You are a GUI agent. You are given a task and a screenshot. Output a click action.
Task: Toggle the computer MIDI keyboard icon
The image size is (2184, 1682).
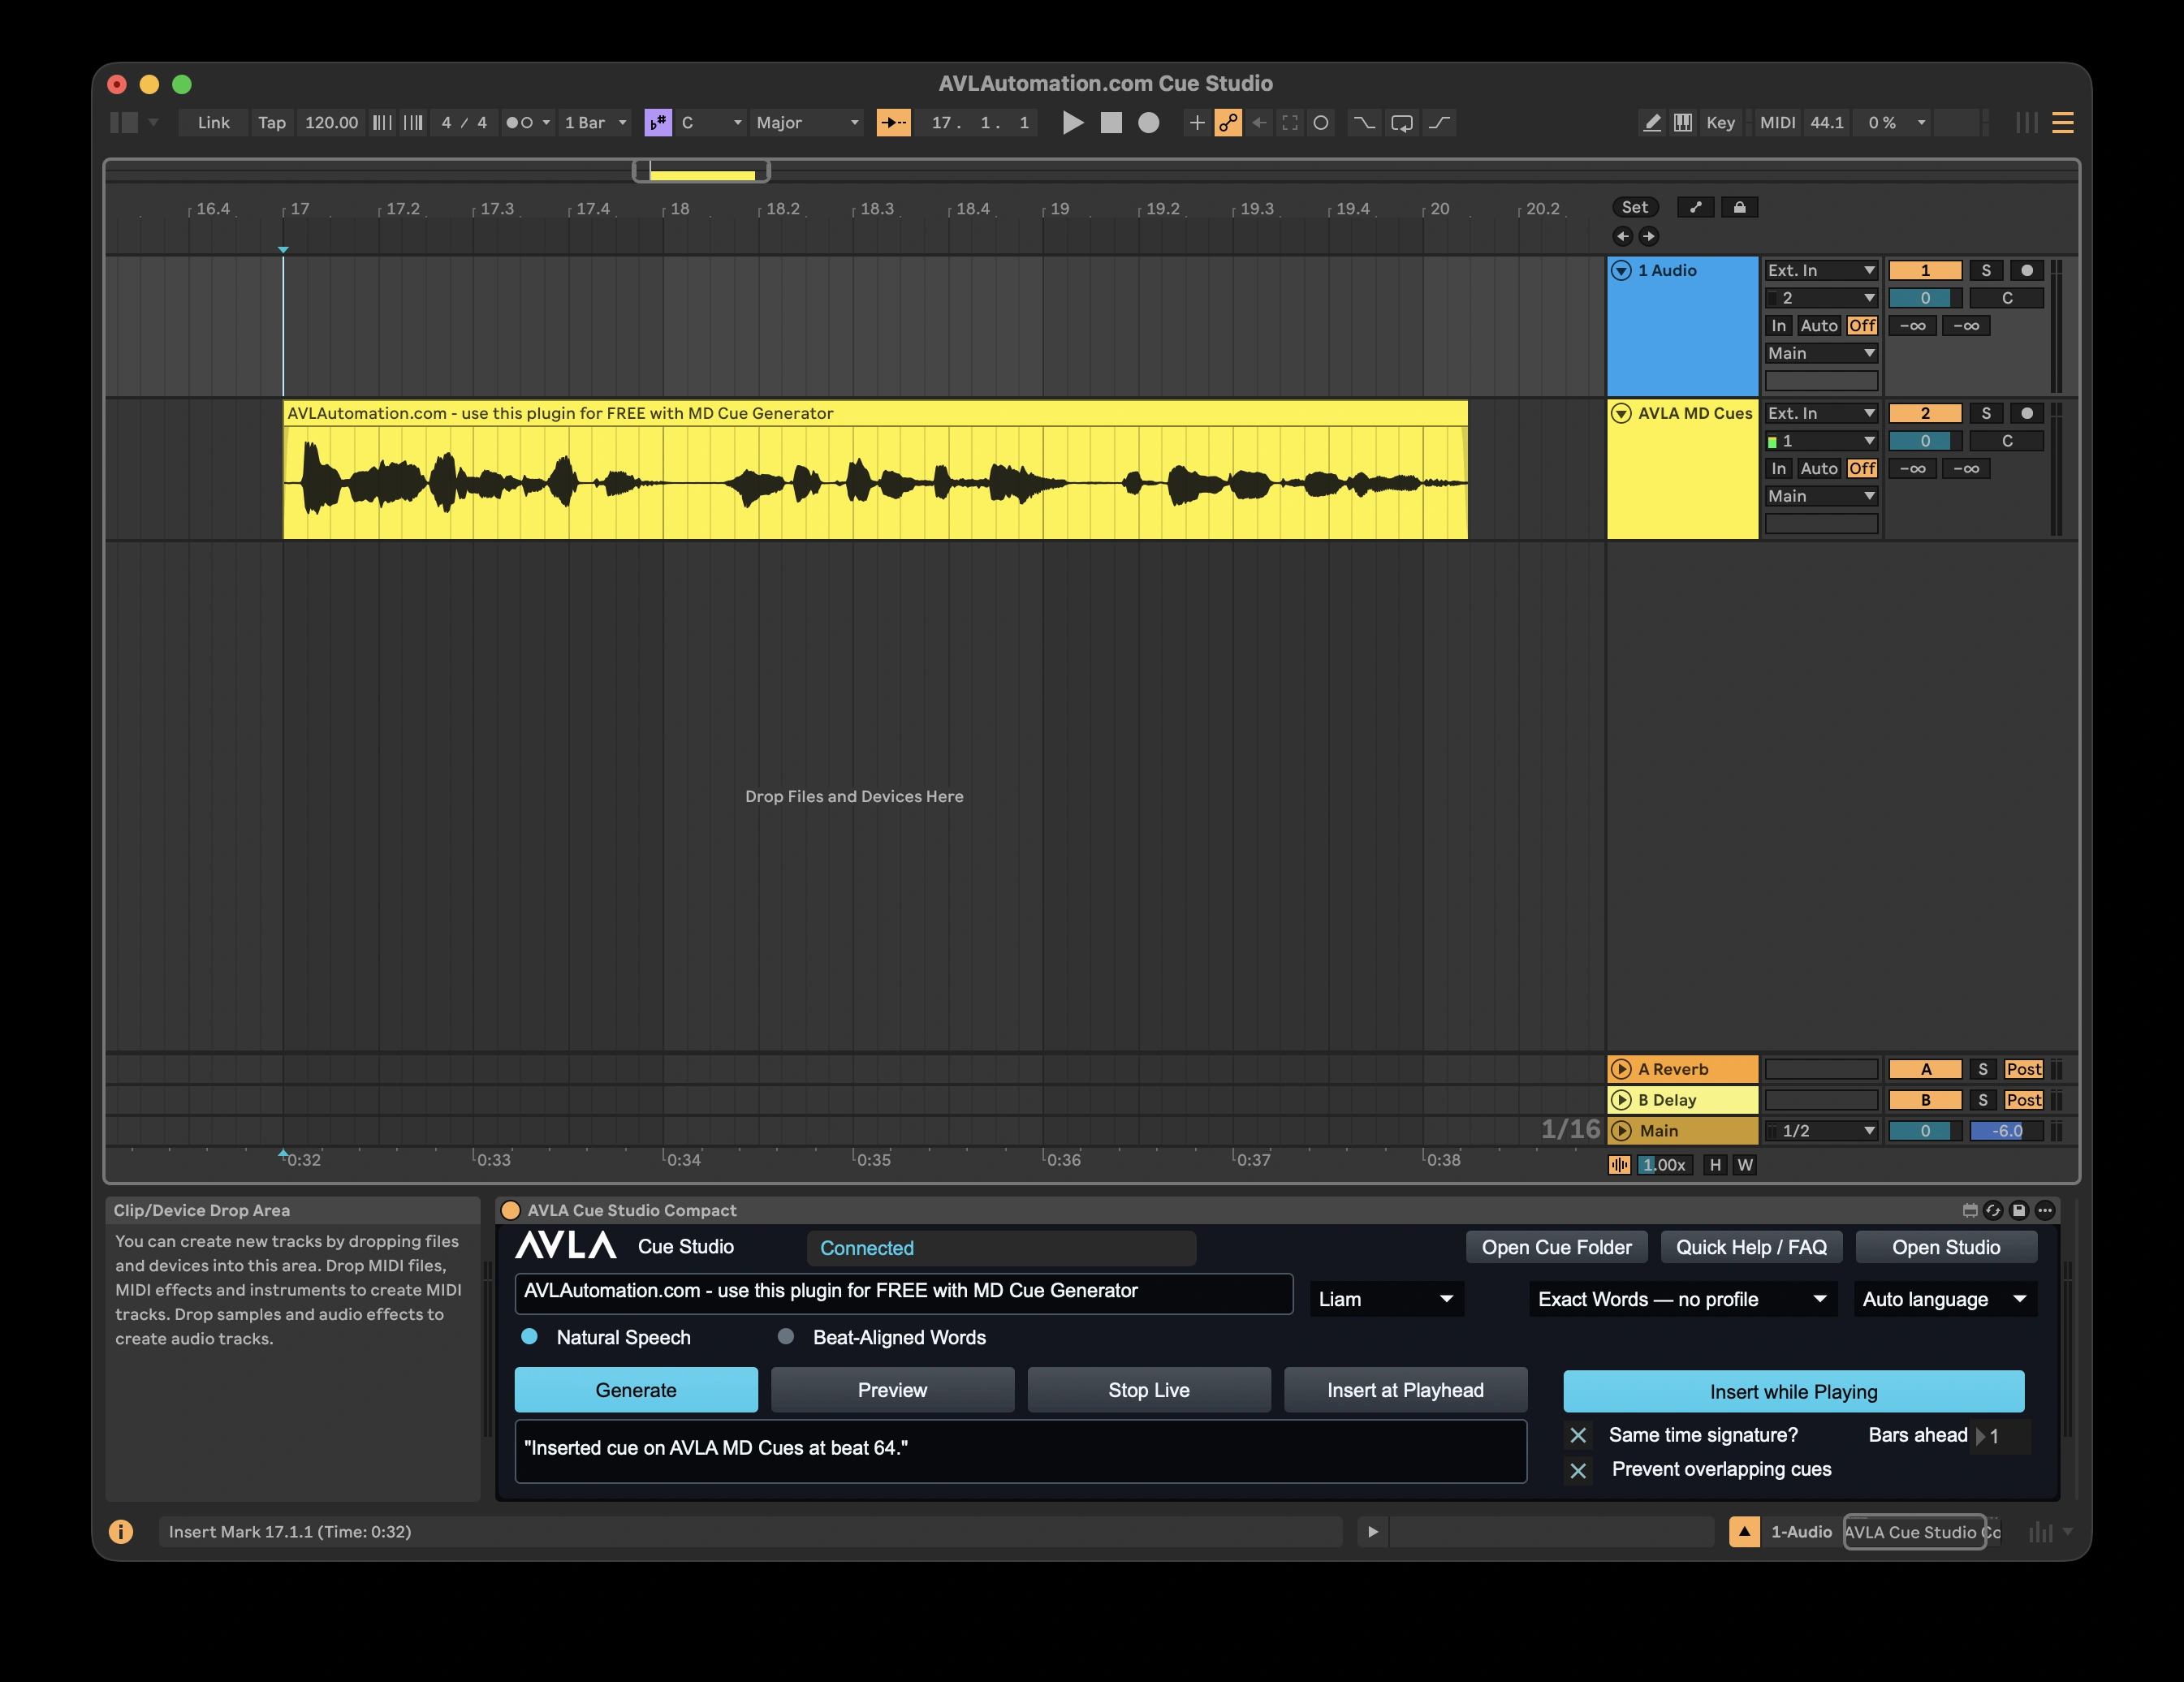(x=1684, y=123)
